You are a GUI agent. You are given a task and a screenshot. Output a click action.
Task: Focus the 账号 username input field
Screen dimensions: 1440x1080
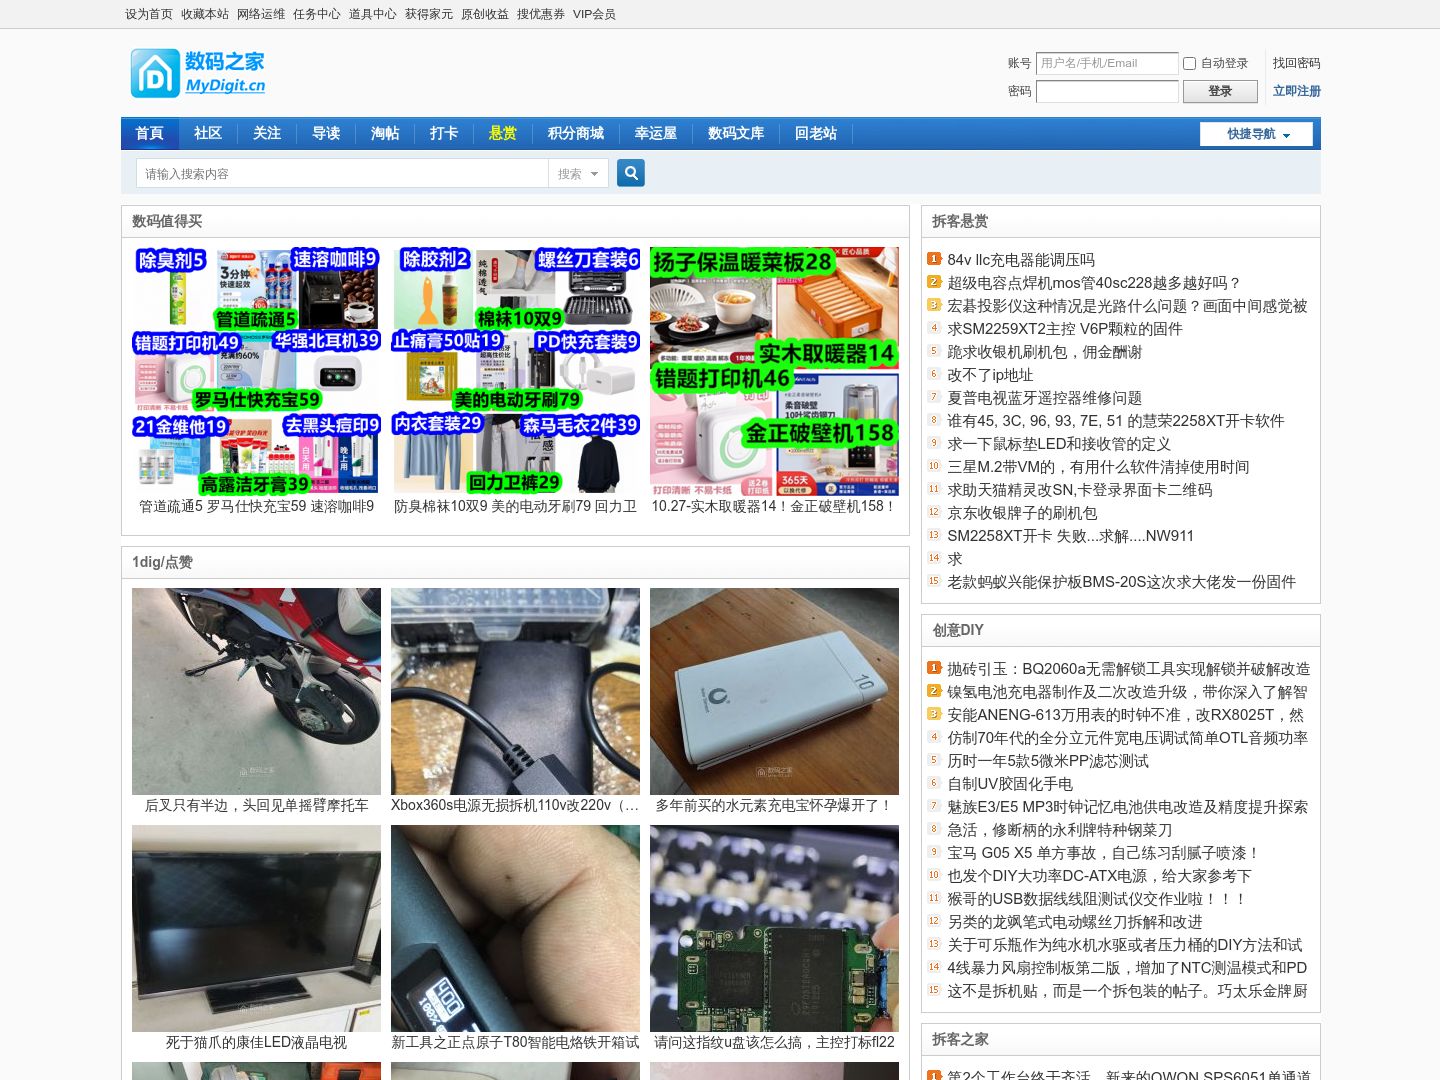click(x=1107, y=63)
